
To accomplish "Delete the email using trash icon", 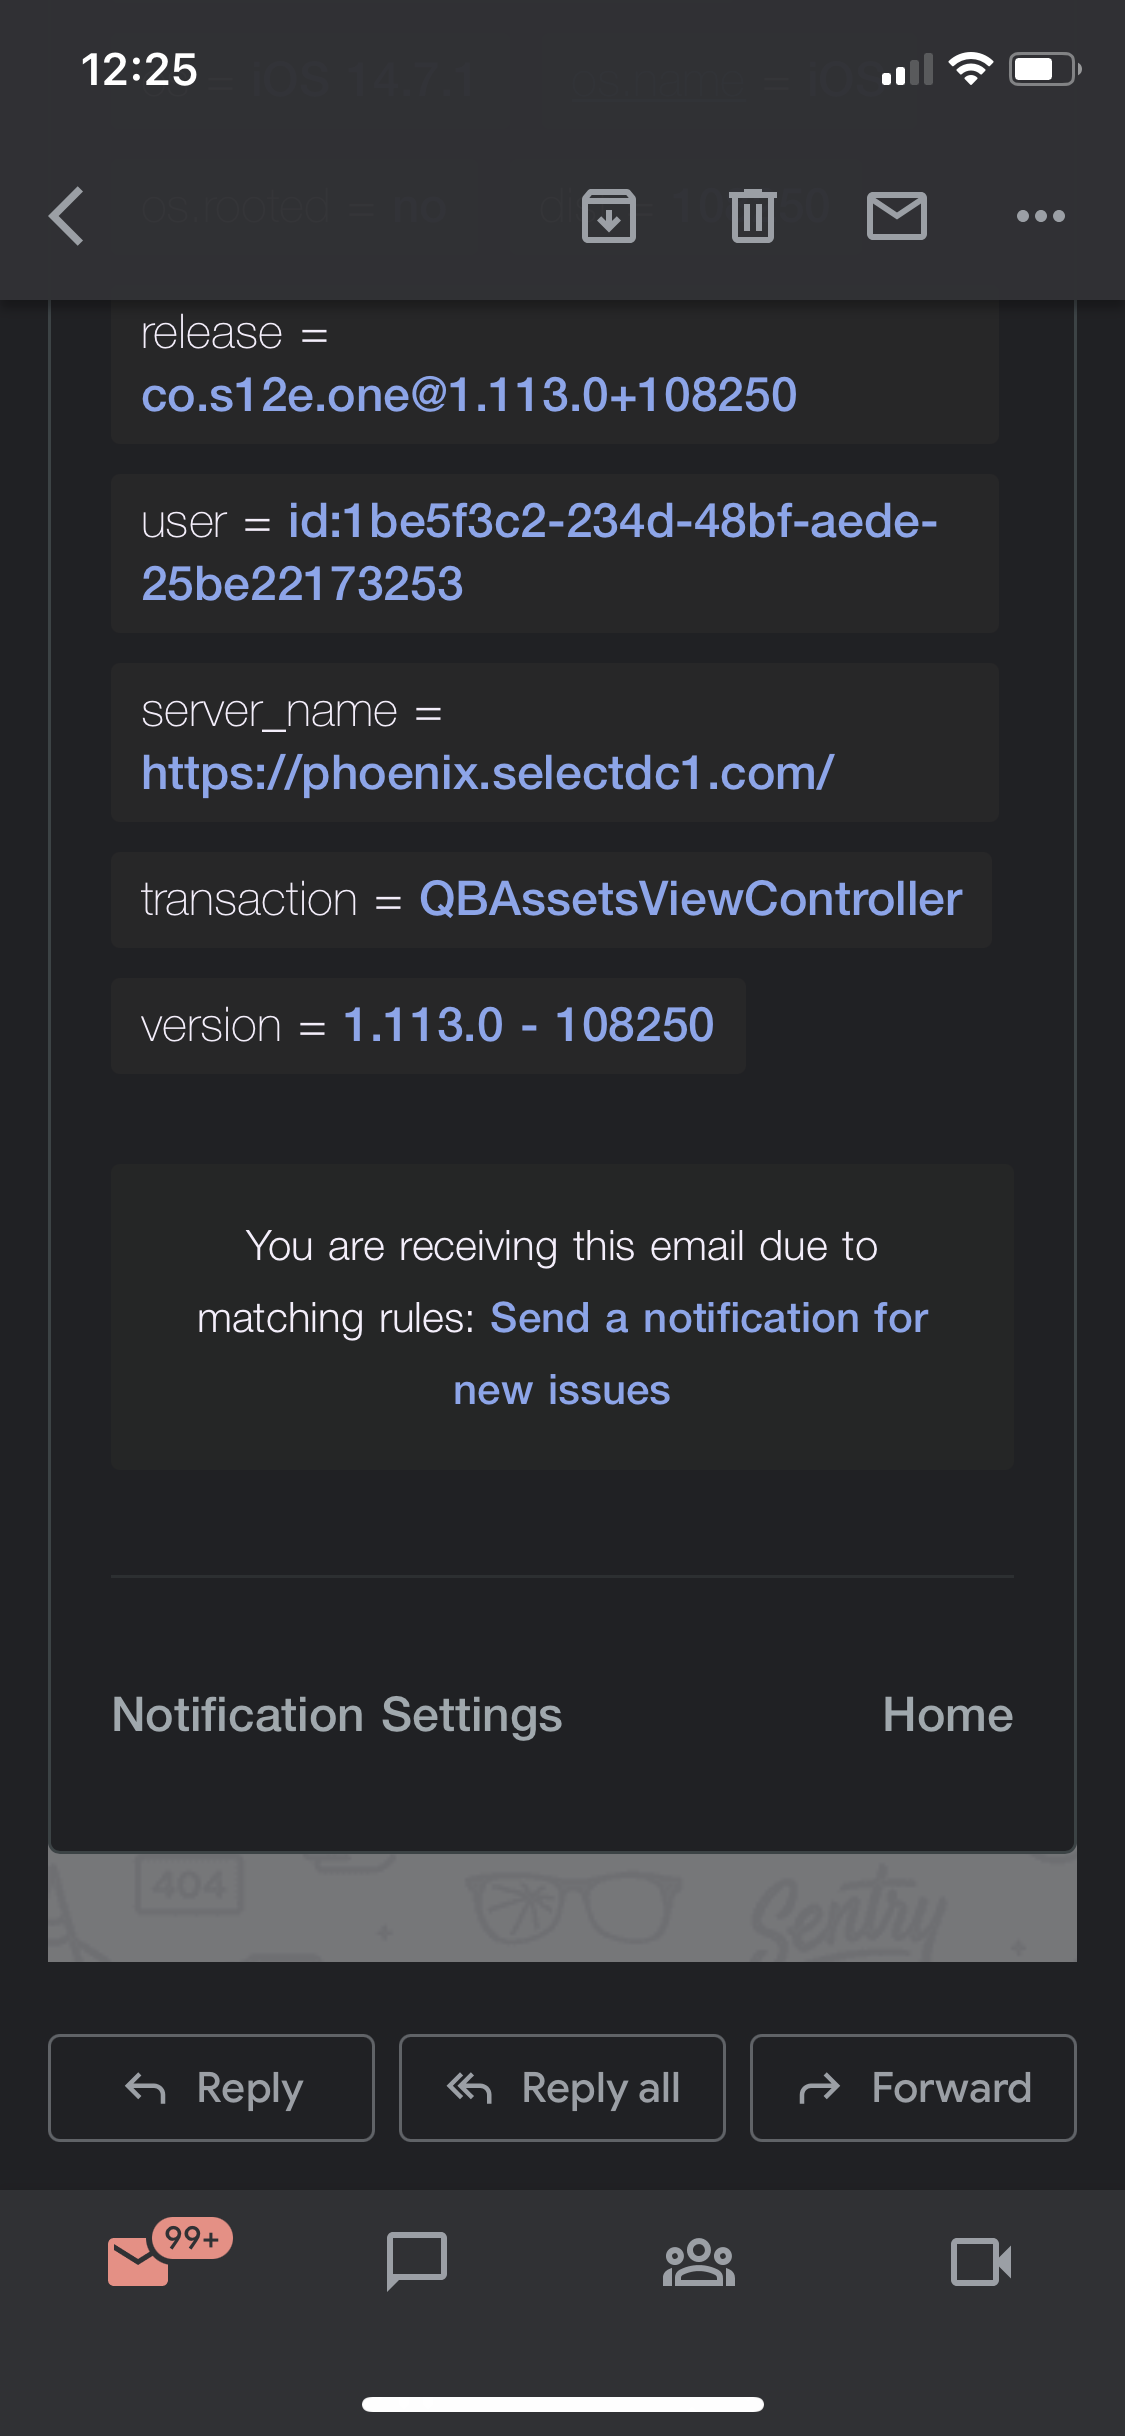I will coord(753,216).
